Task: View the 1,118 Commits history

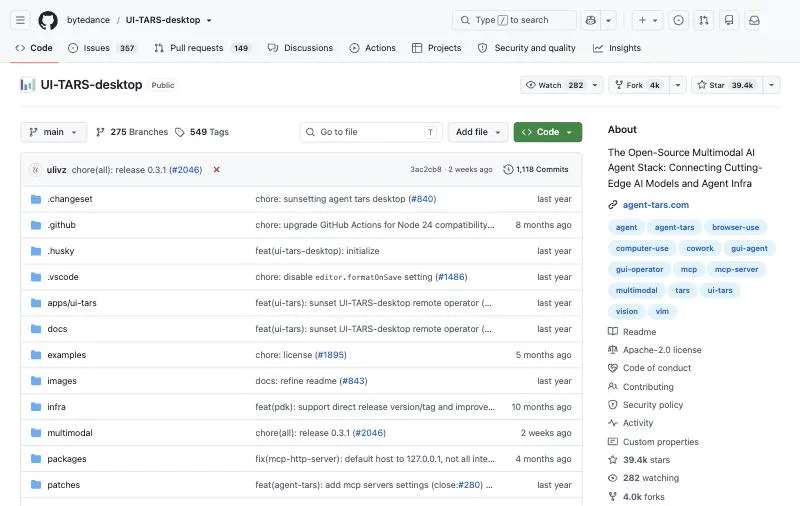Action: tap(536, 169)
